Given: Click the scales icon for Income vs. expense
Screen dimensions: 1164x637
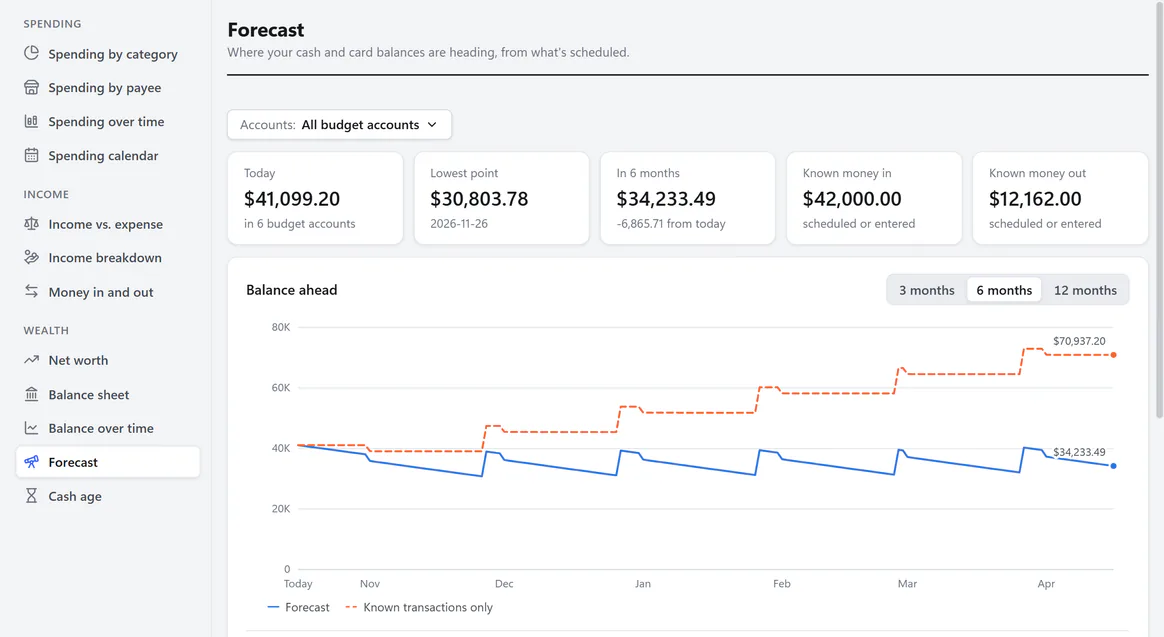Looking at the screenshot, I should [31, 223].
